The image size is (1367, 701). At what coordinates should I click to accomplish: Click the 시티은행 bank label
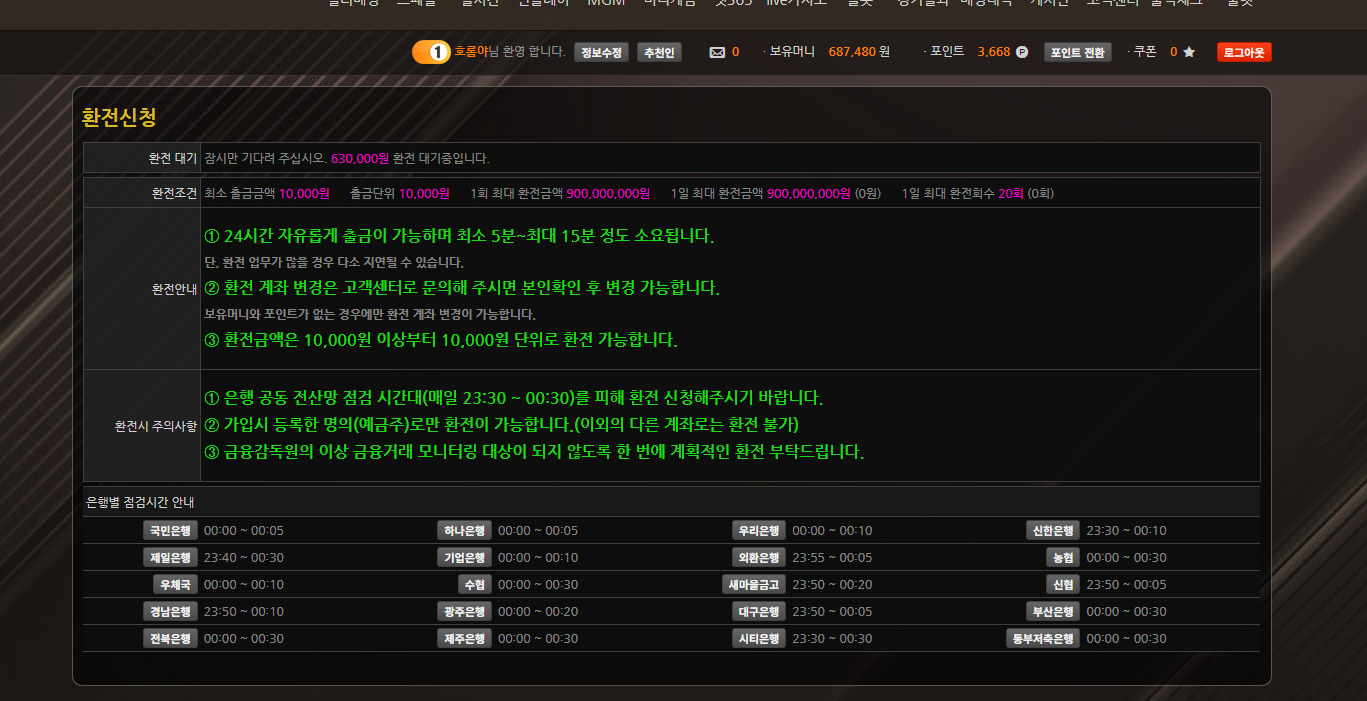759,639
